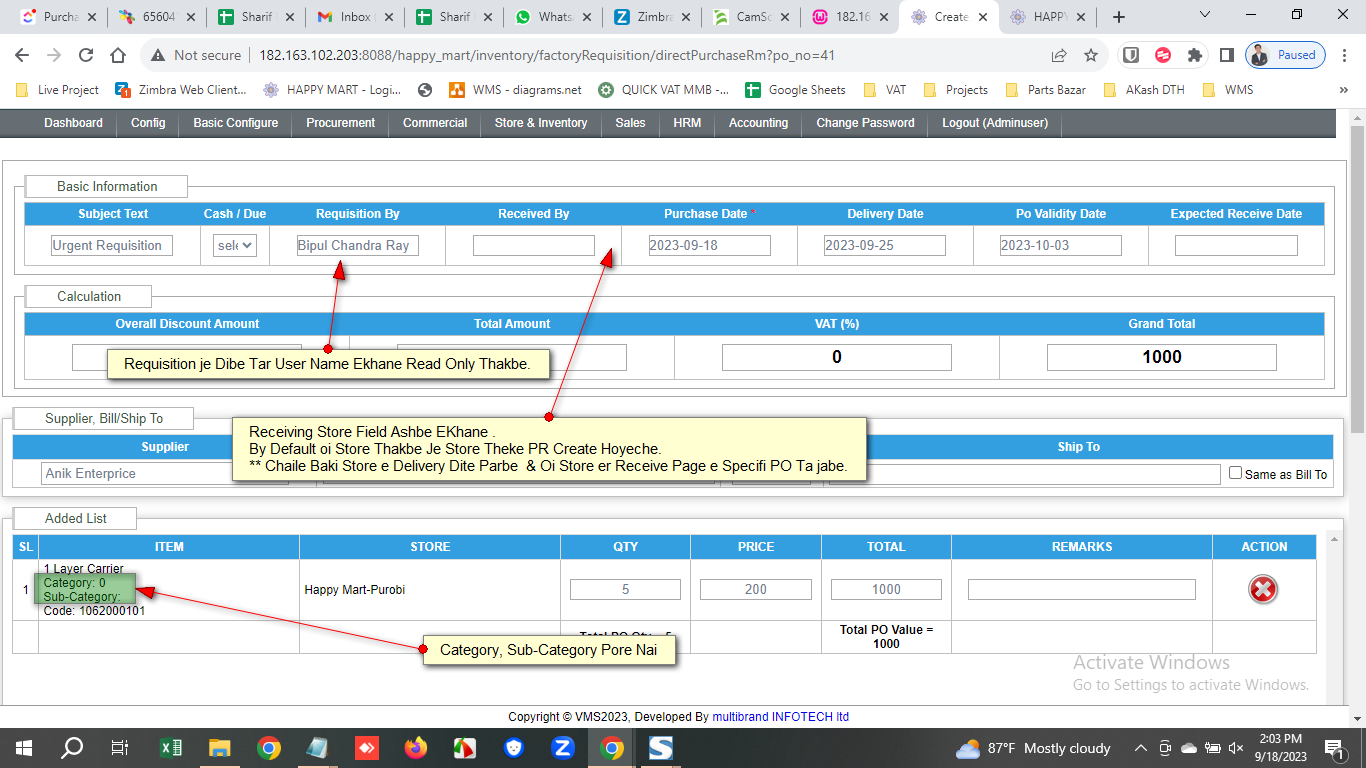The image size is (1366, 768).
Task: Open the tab search chevron in the title bar
Action: click(1205, 16)
